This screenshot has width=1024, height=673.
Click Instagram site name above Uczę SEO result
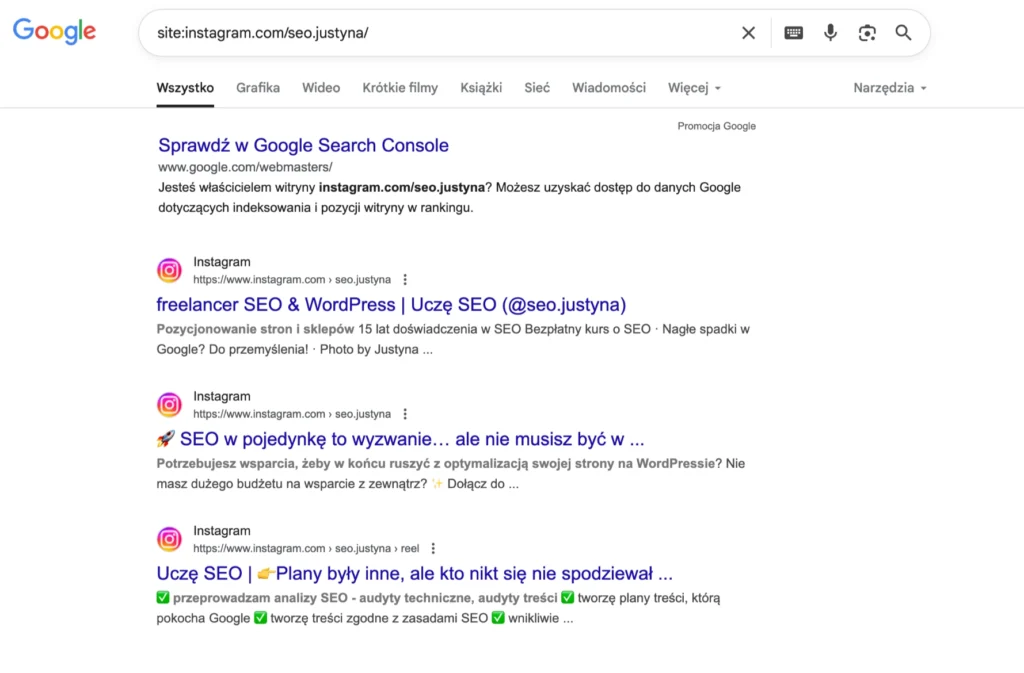point(222,531)
